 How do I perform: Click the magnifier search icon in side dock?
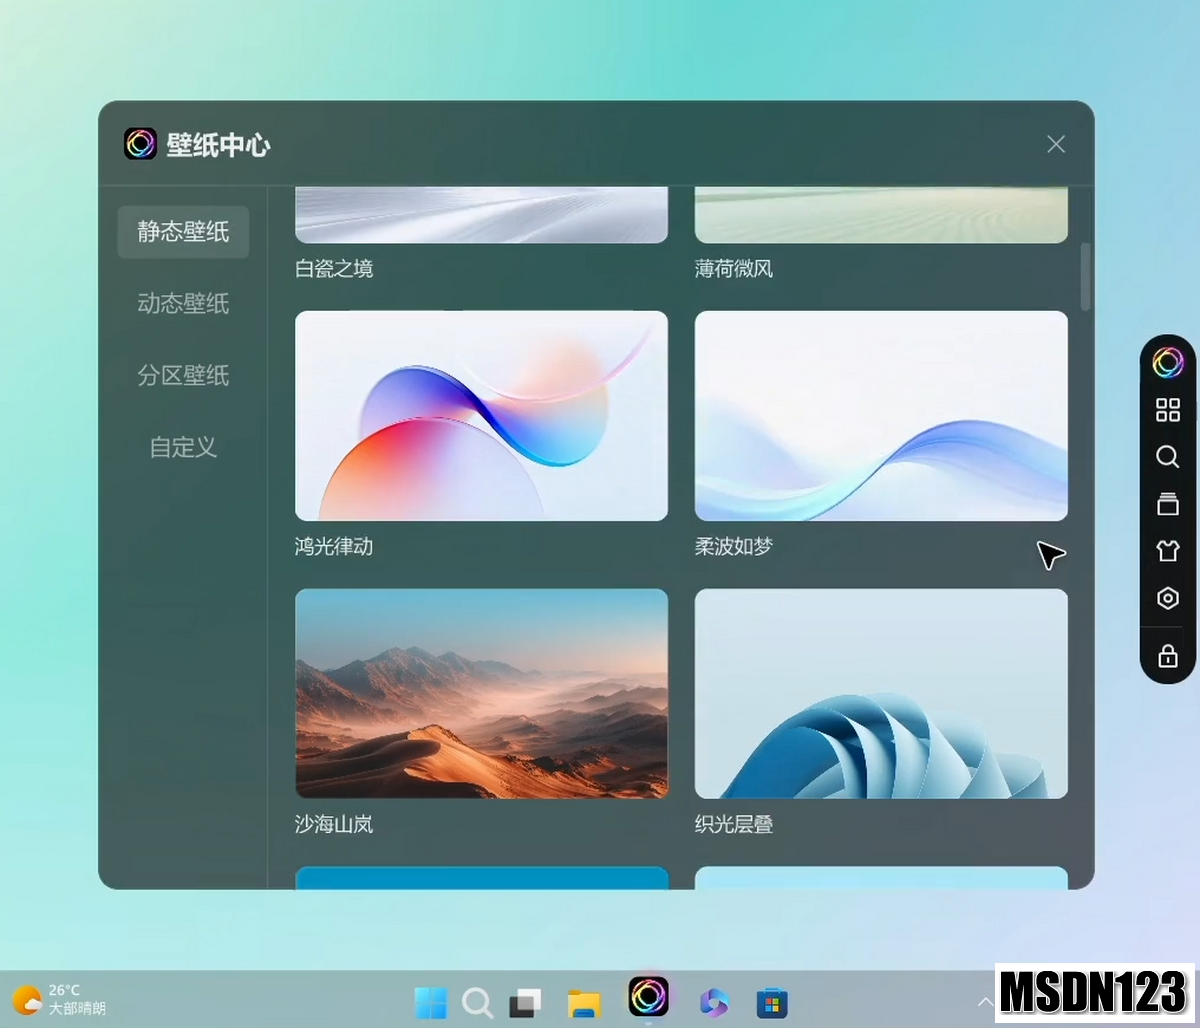click(x=1167, y=457)
